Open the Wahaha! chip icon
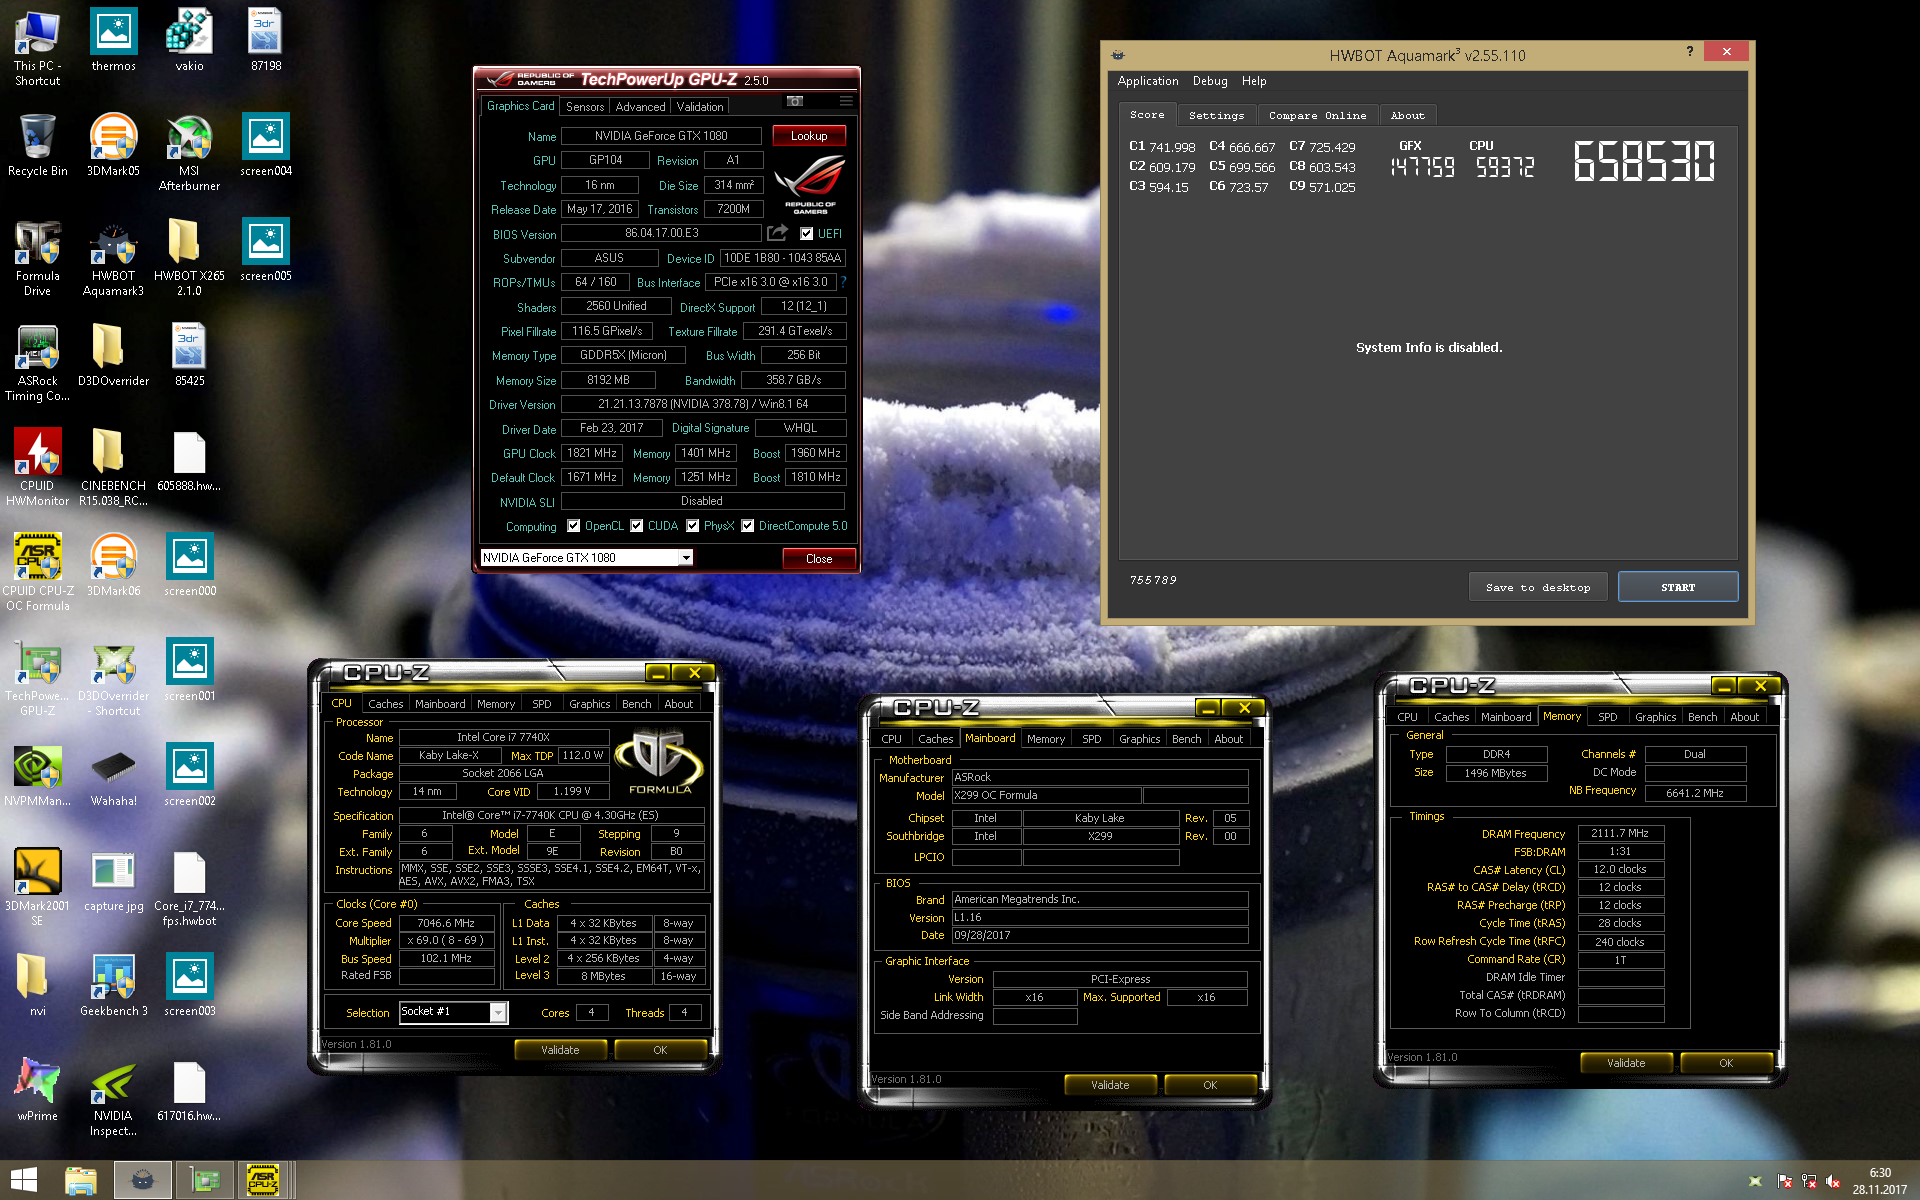 113,775
